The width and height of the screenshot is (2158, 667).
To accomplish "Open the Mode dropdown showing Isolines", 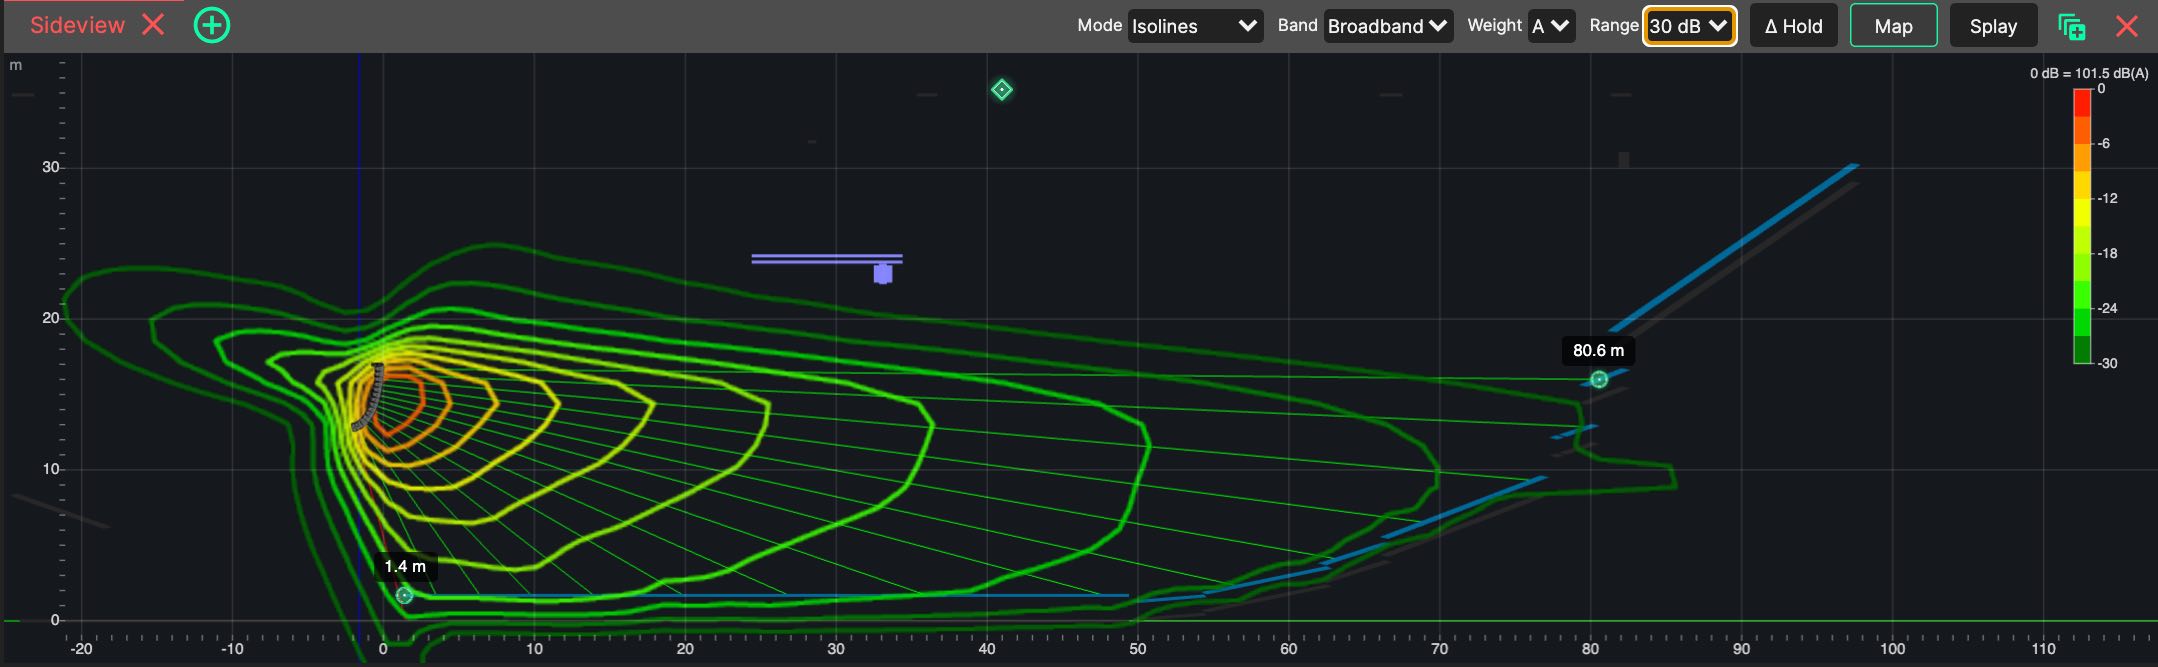I will 1195,26.
